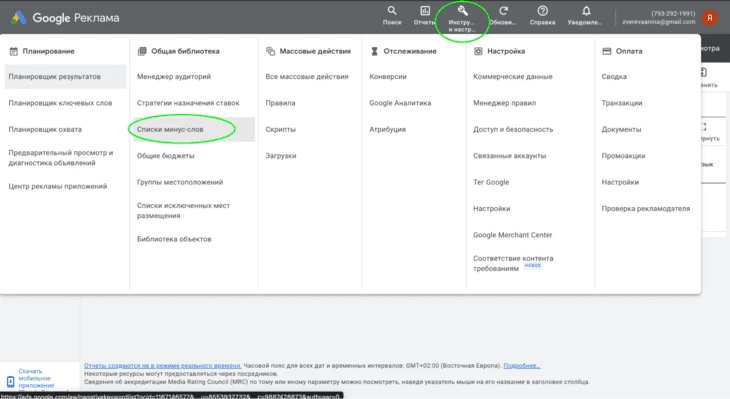Open Загрузки
The image size is (730, 399).
click(281, 156)
